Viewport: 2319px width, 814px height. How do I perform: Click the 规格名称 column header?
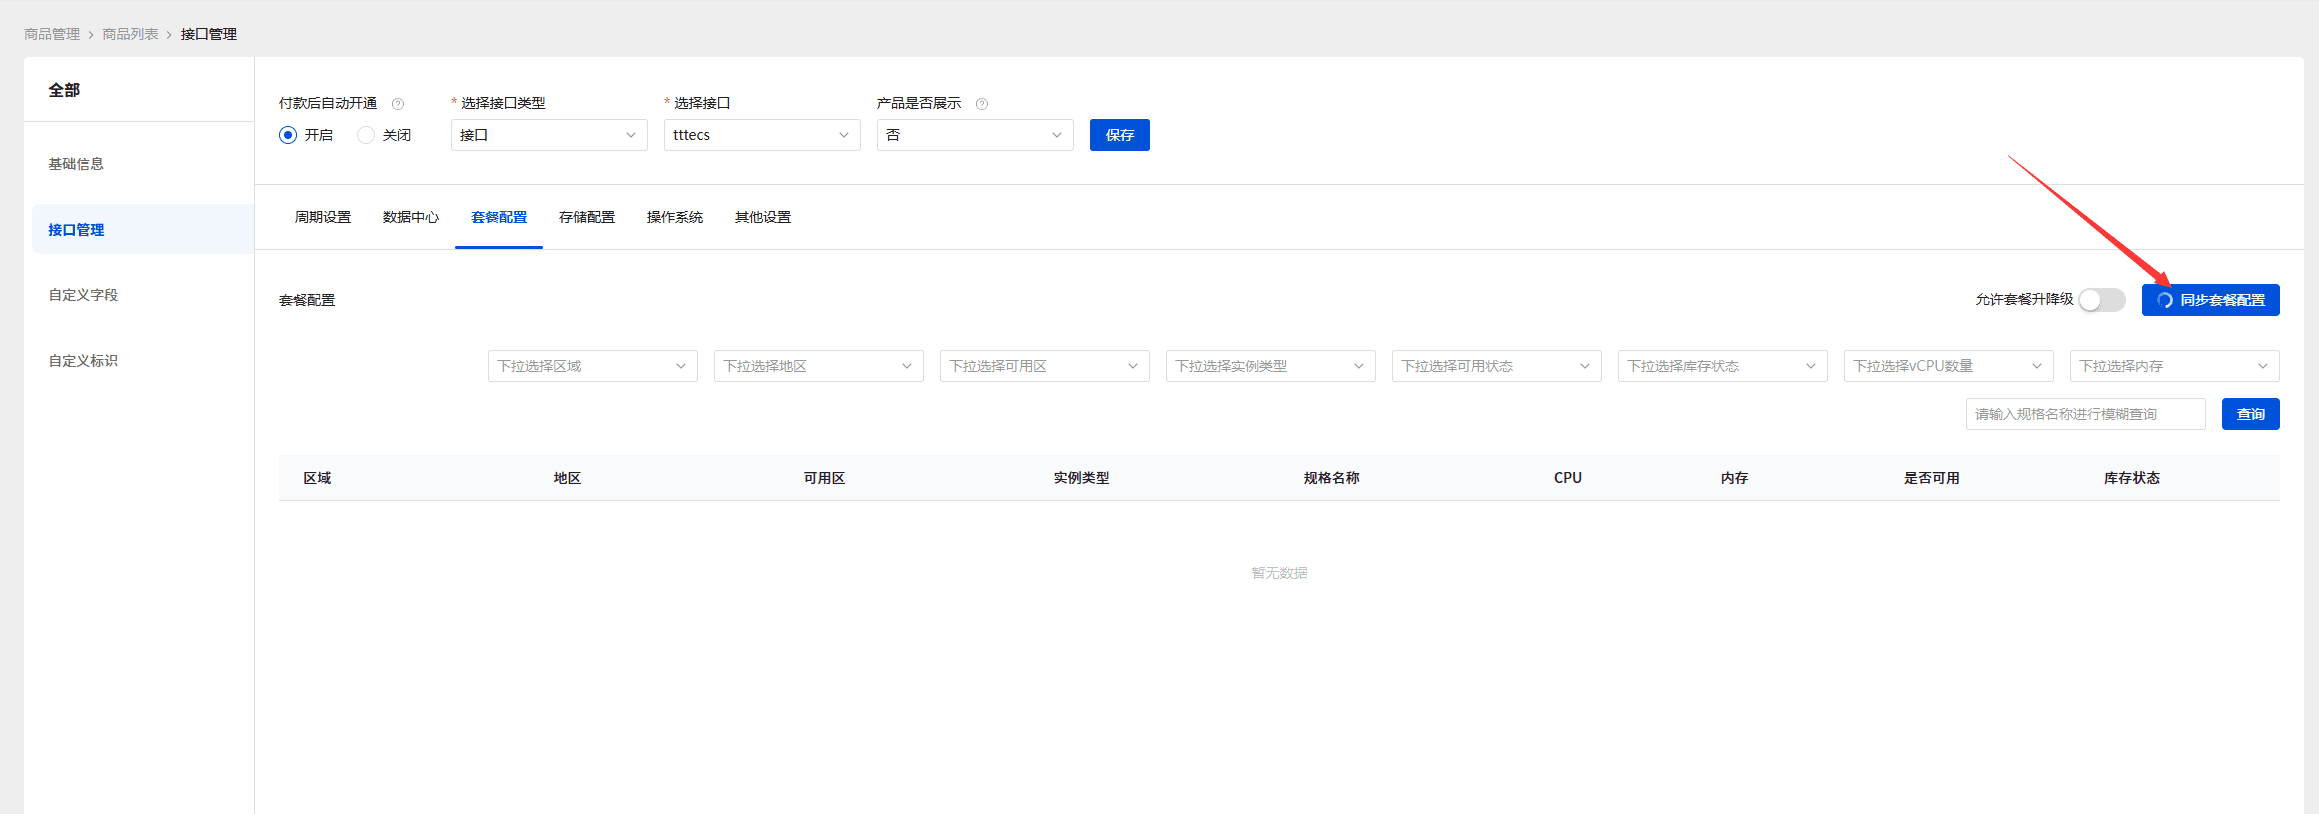click(1331, 478)
